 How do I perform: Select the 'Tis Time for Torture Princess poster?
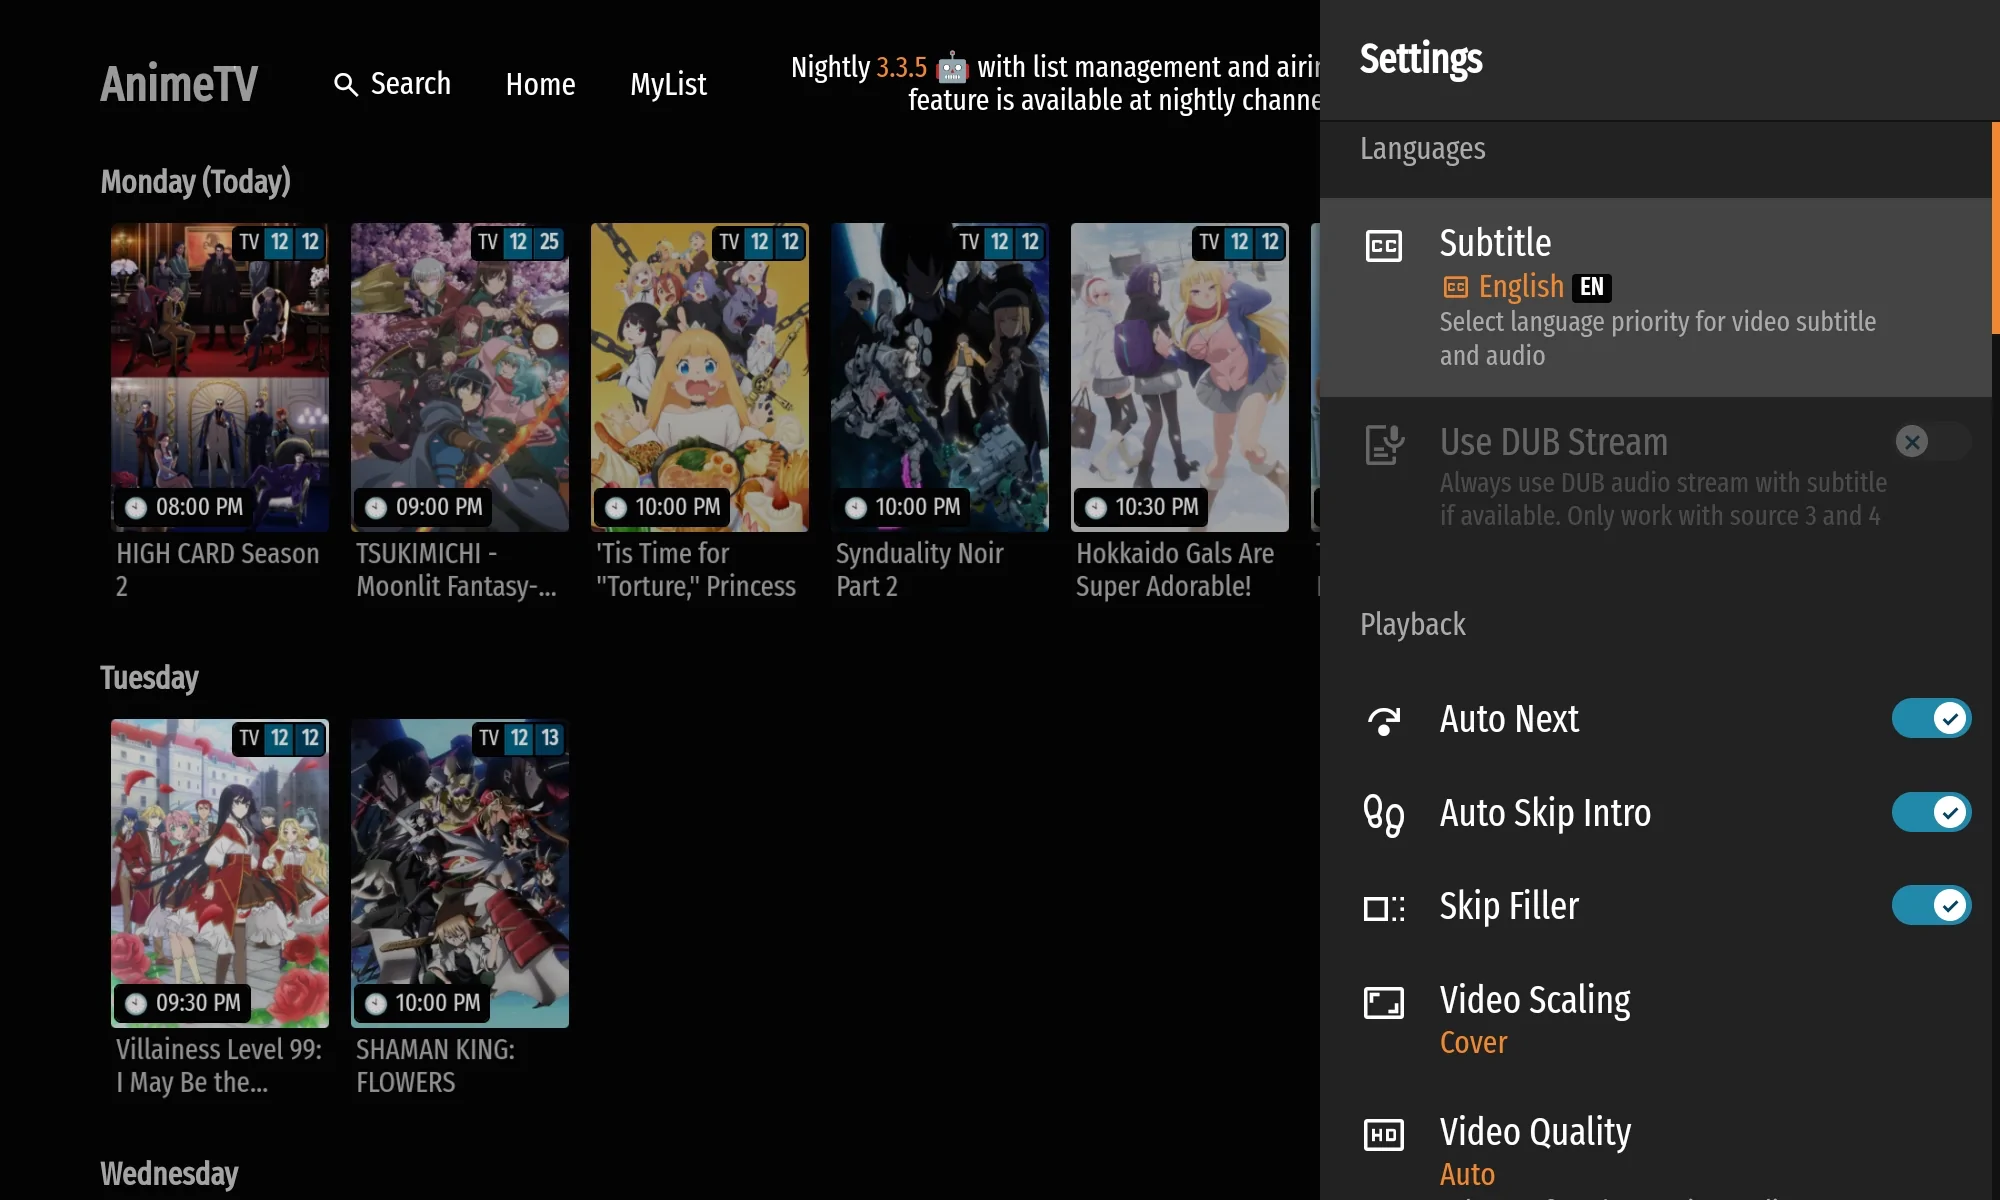(700, 377)
